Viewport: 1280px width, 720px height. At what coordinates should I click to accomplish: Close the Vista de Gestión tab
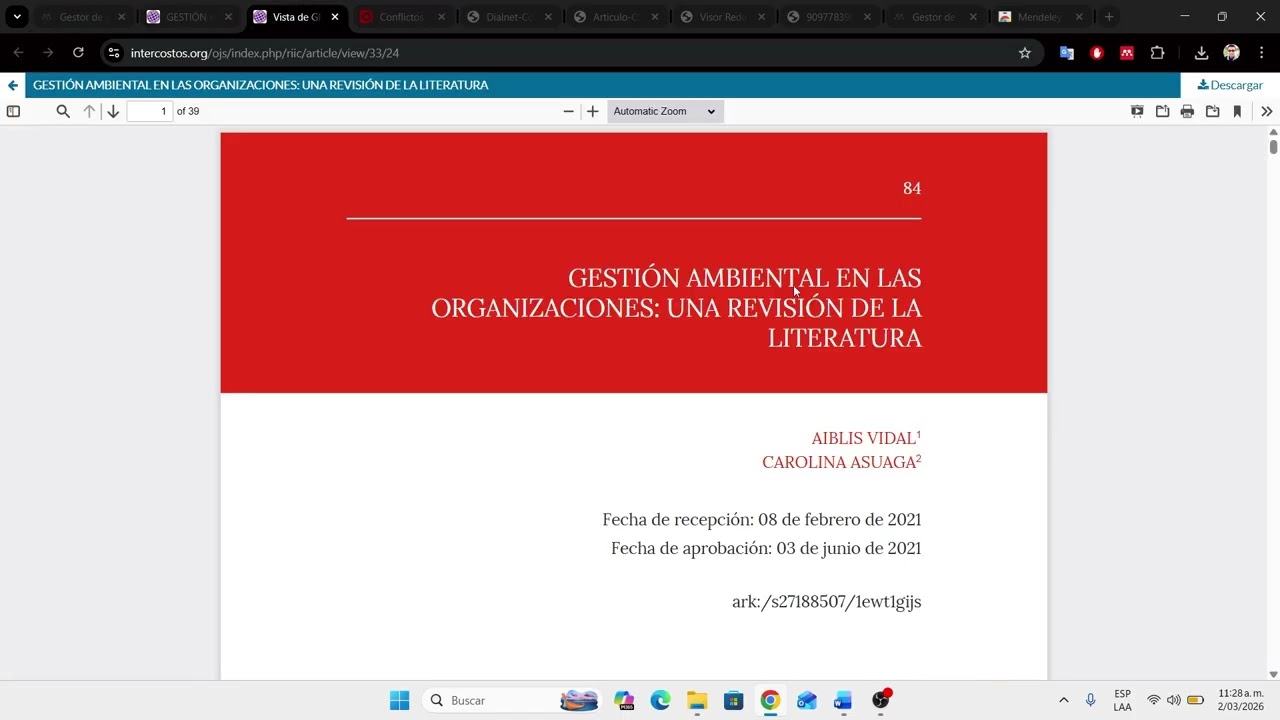334,17
